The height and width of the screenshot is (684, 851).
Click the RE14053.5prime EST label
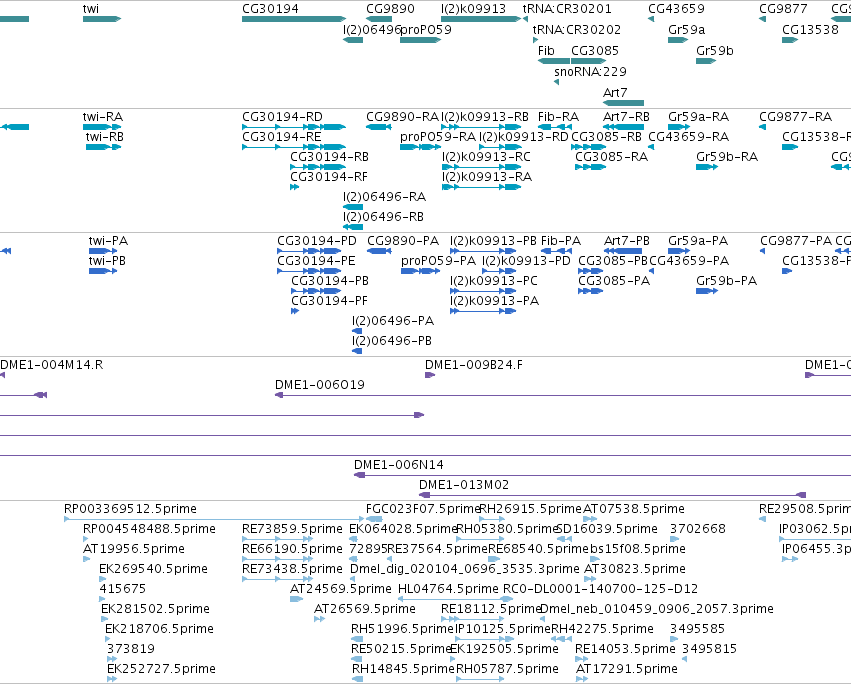click(x=625, y=649)
